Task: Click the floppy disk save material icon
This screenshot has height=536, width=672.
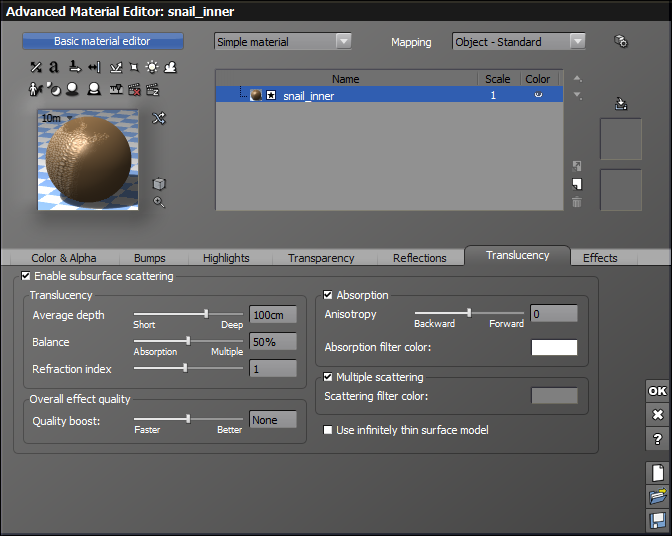Action: [x=657, y=520]
